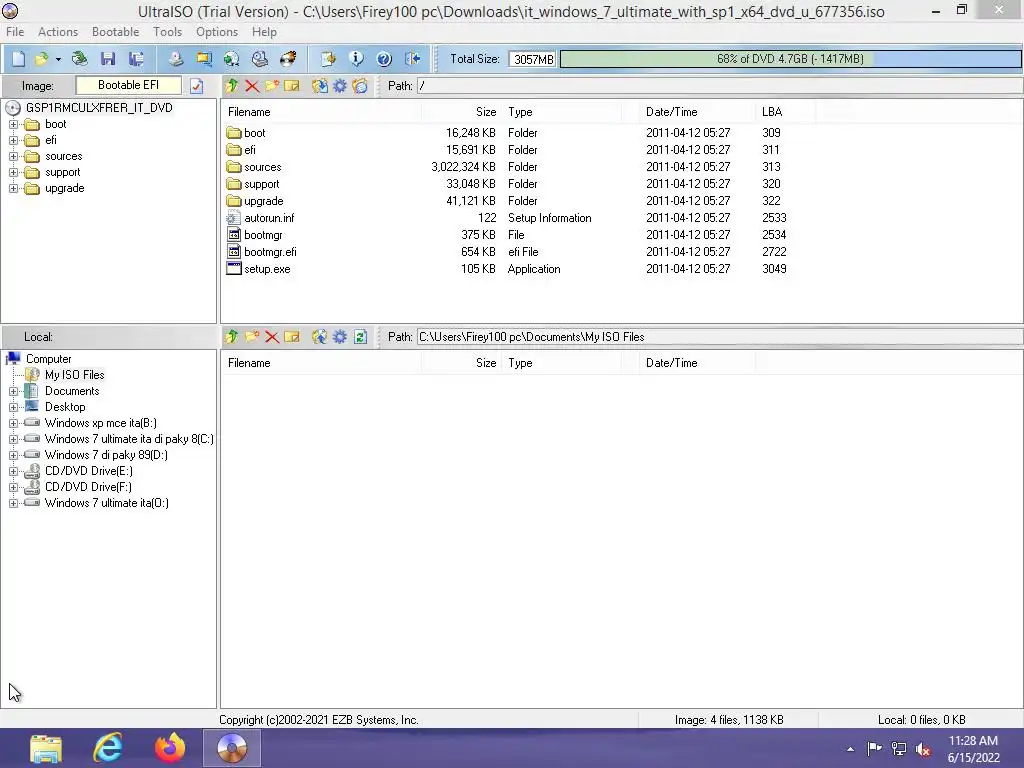Click the local pane Add to image icon
Screen dimensions: 1024x768
point(319,336)
